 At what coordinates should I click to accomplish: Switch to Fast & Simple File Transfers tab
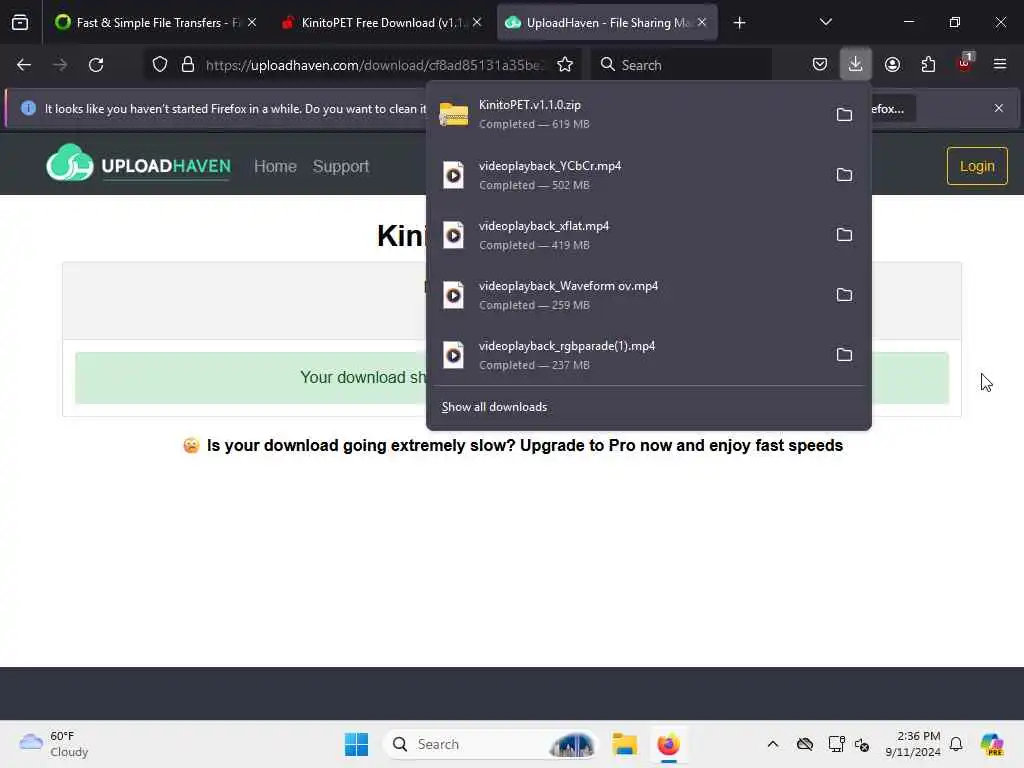(x=157, y=23)
